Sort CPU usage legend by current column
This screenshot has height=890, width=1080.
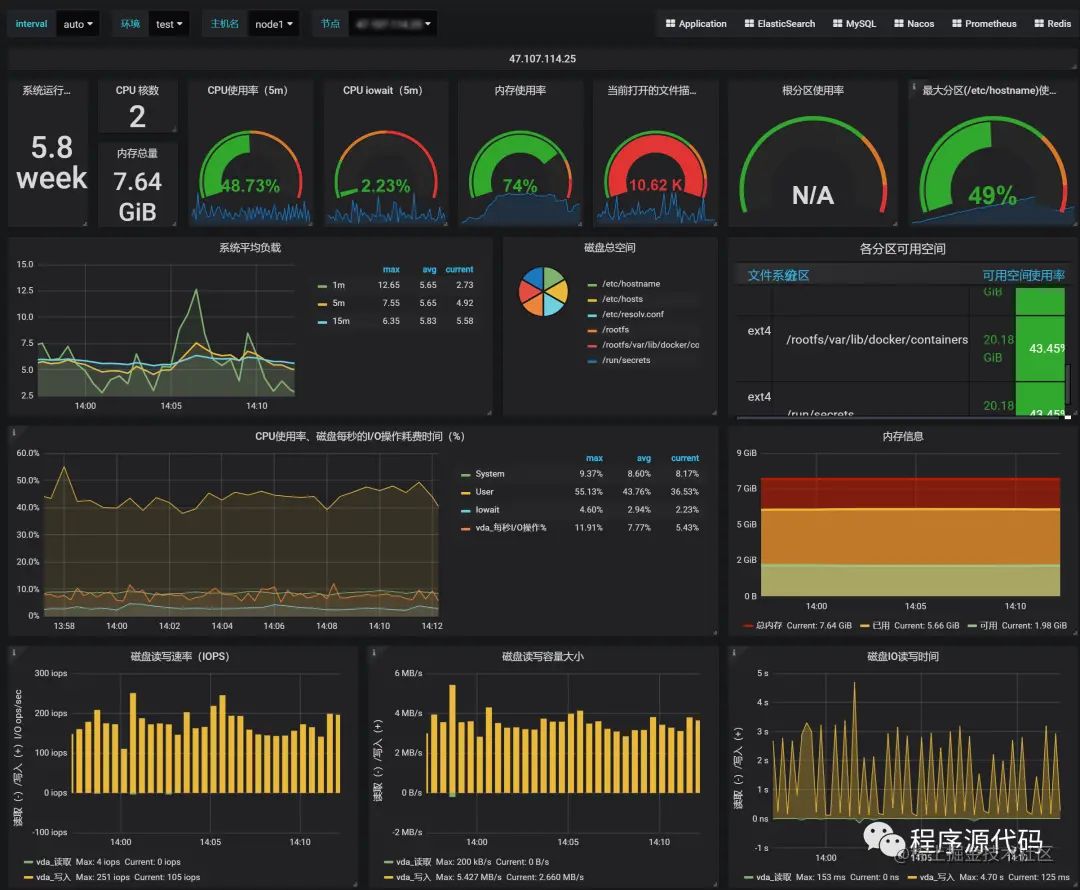pyautogui.click(x=685, y=458)
